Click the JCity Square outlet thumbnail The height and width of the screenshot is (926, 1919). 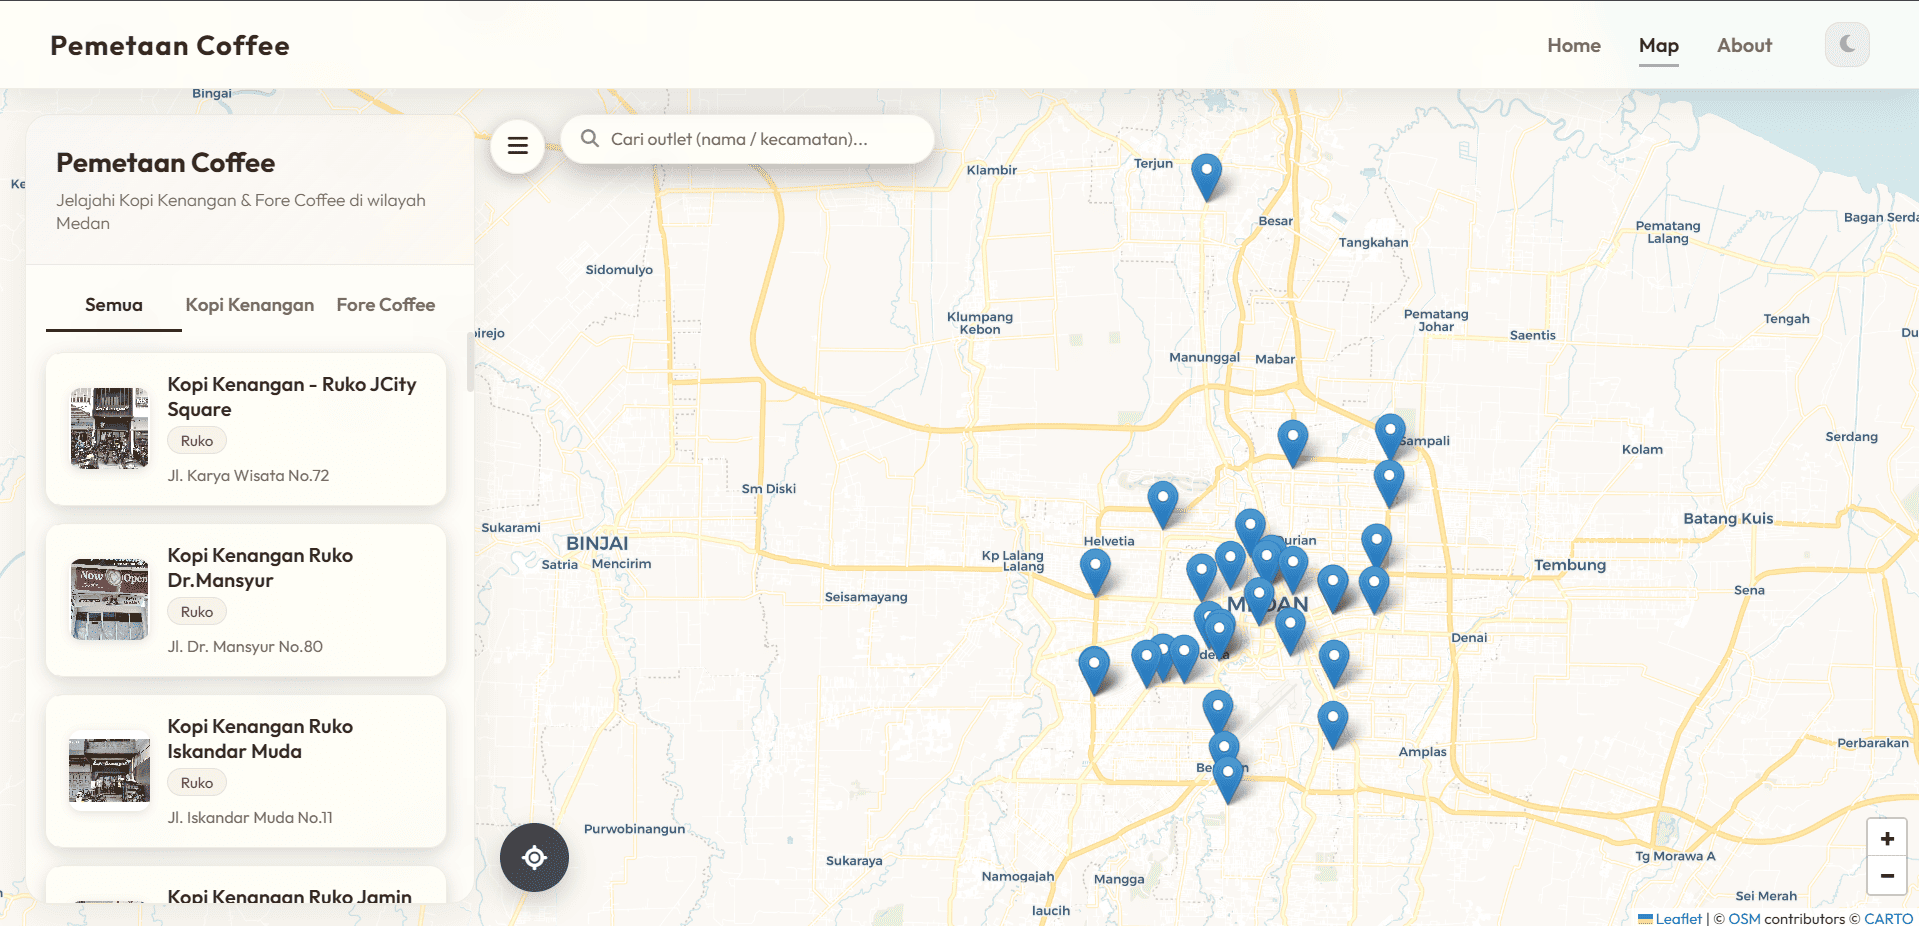(x=109, y=428)
